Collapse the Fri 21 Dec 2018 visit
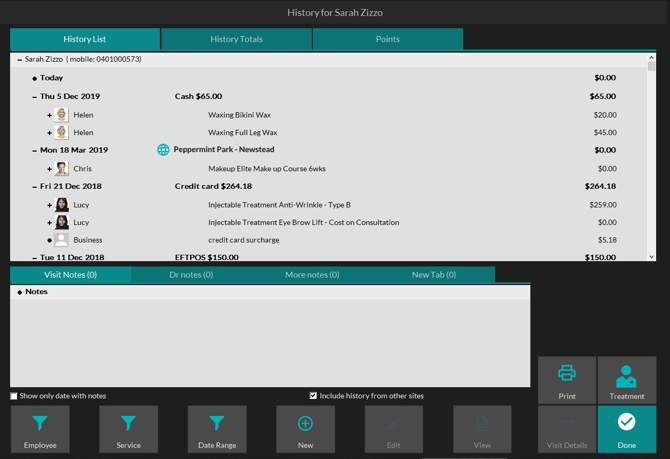This screenshot has width=670, height=459. (34, 187)
